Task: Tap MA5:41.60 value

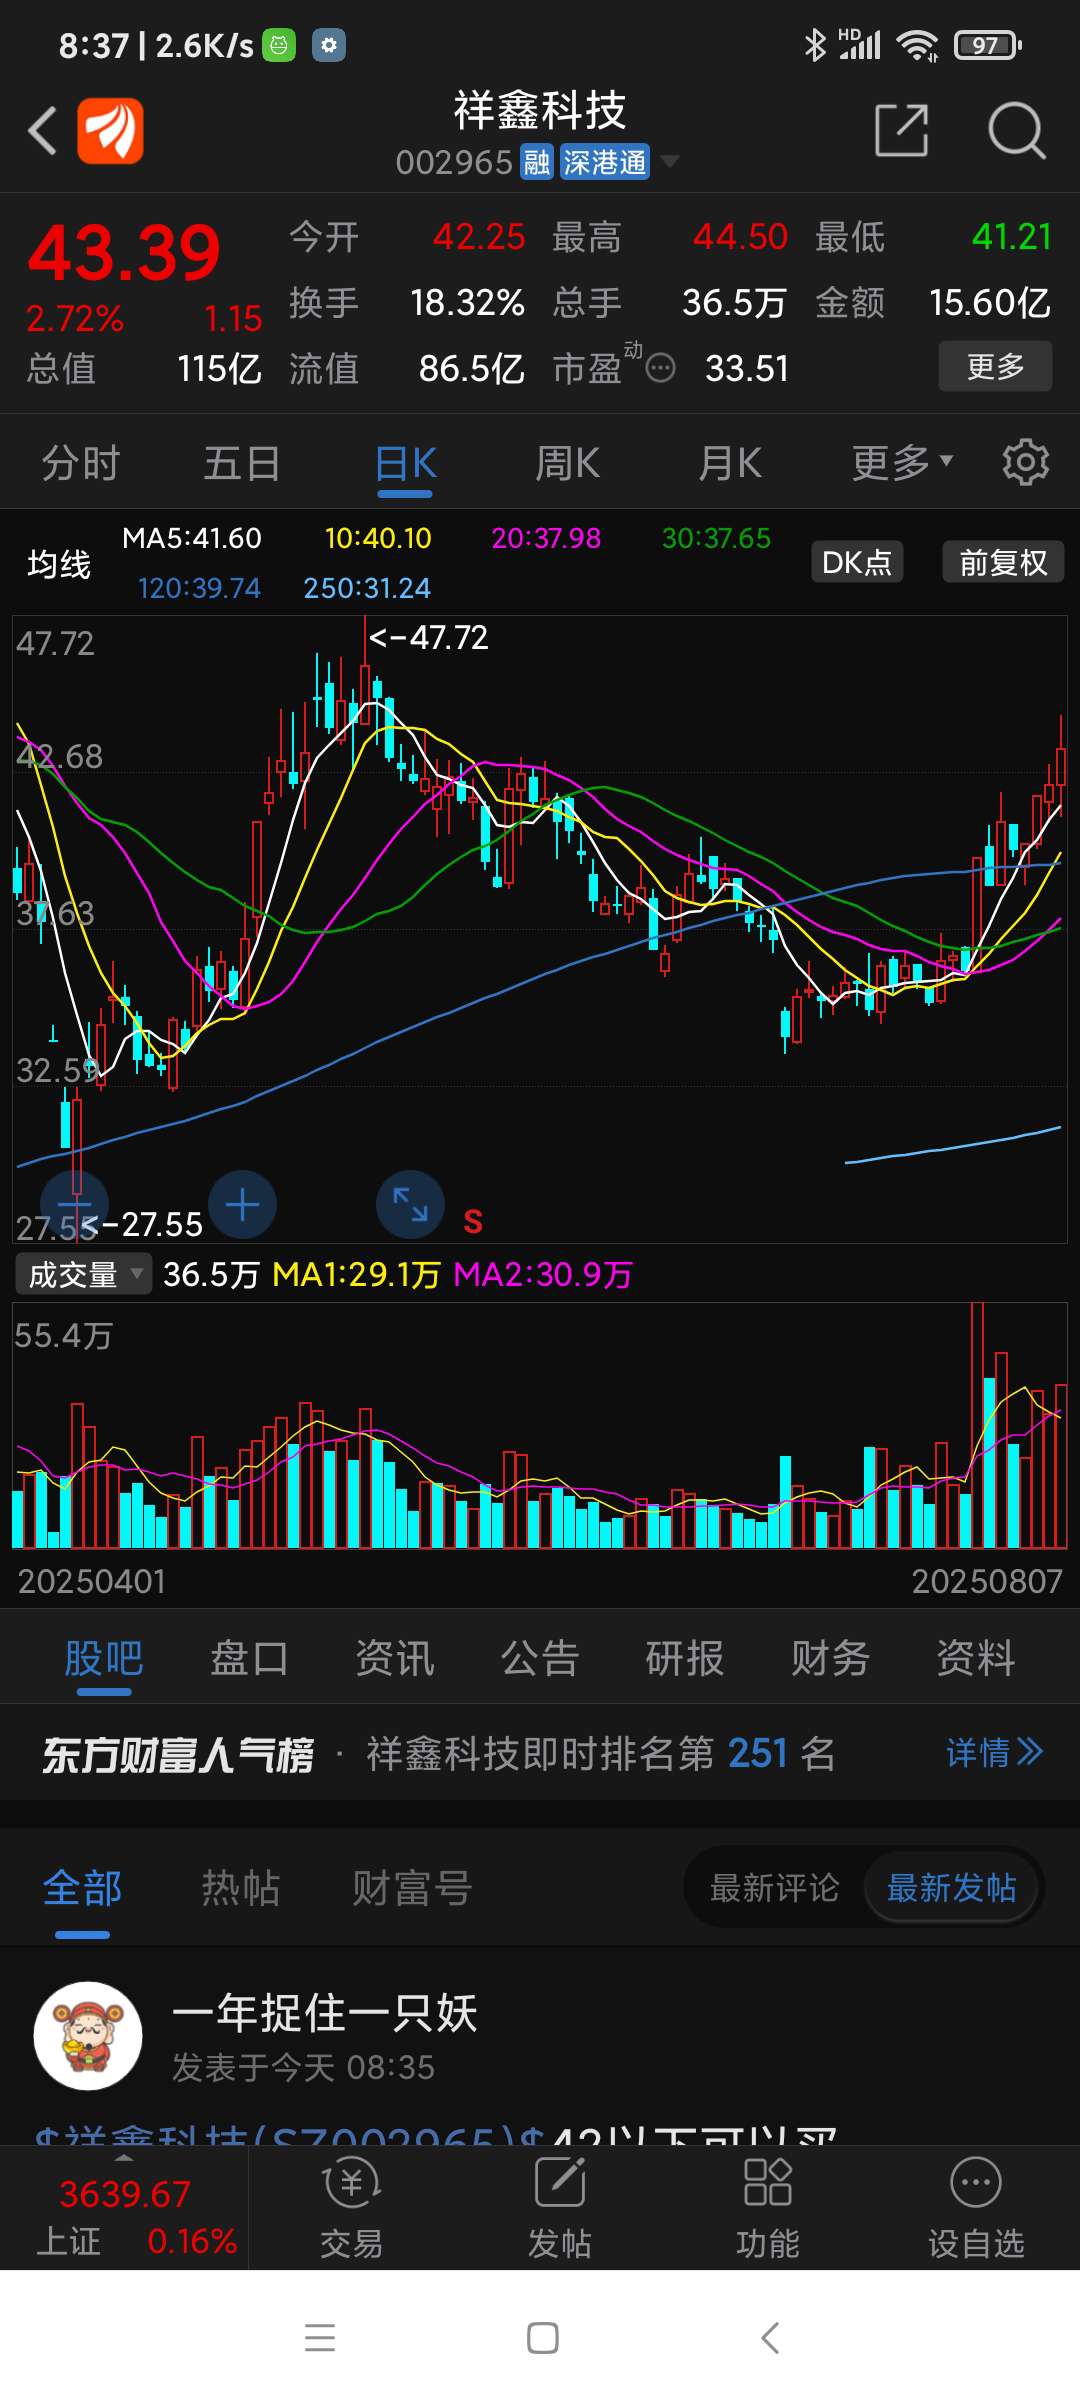Action: (192, 538)
